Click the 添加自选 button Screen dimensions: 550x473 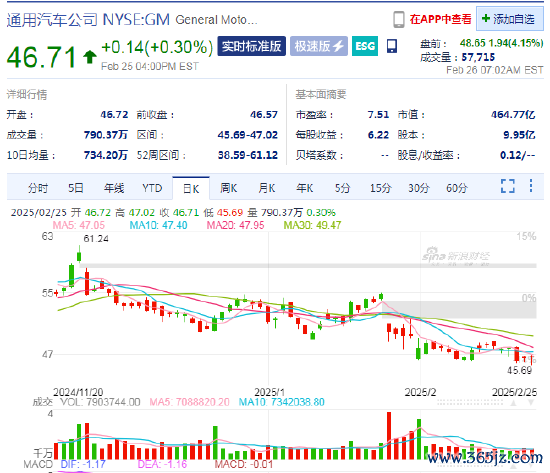(x=509, y=19)
